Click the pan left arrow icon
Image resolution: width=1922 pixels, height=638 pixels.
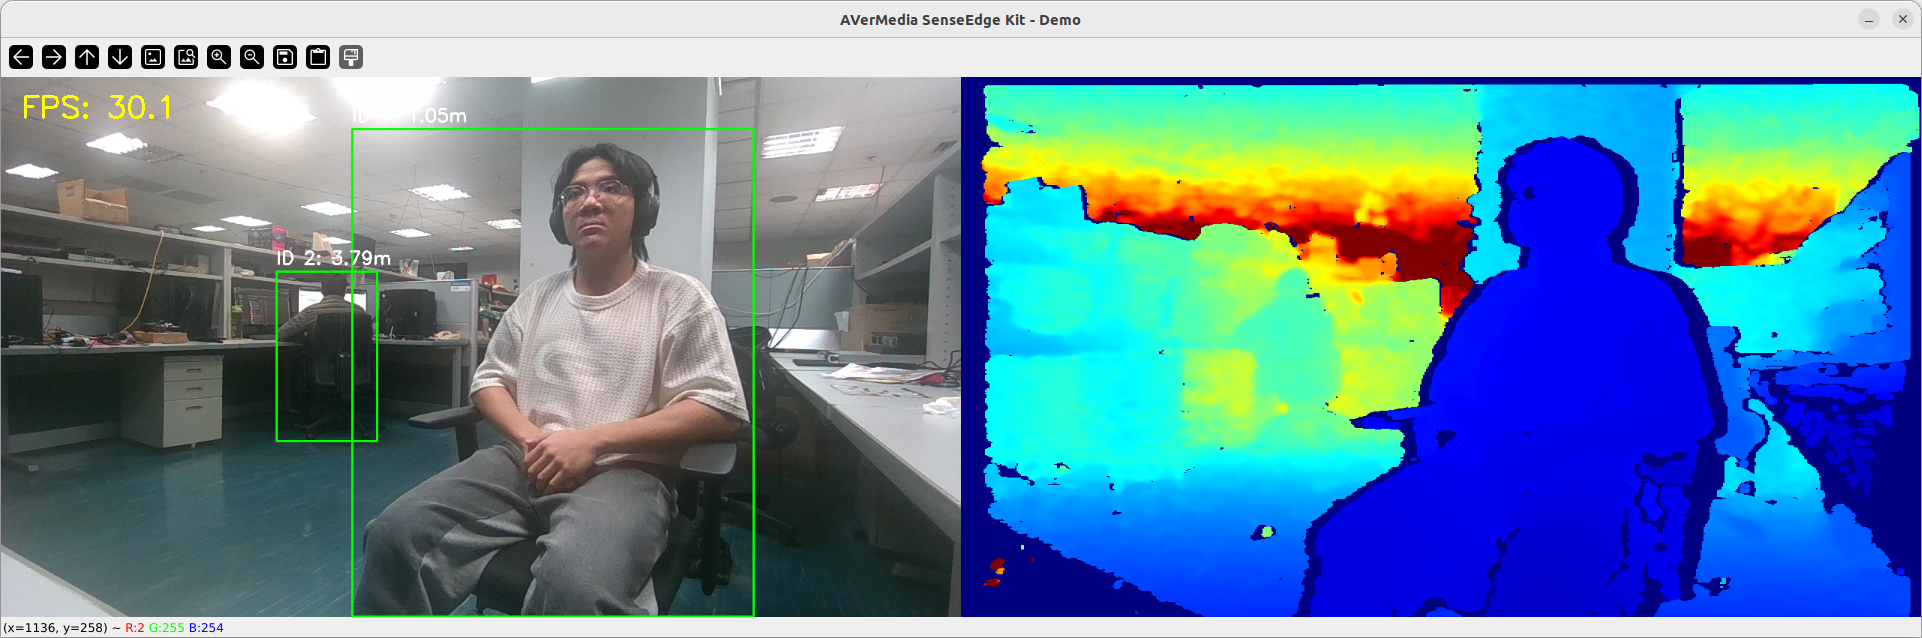21,57
